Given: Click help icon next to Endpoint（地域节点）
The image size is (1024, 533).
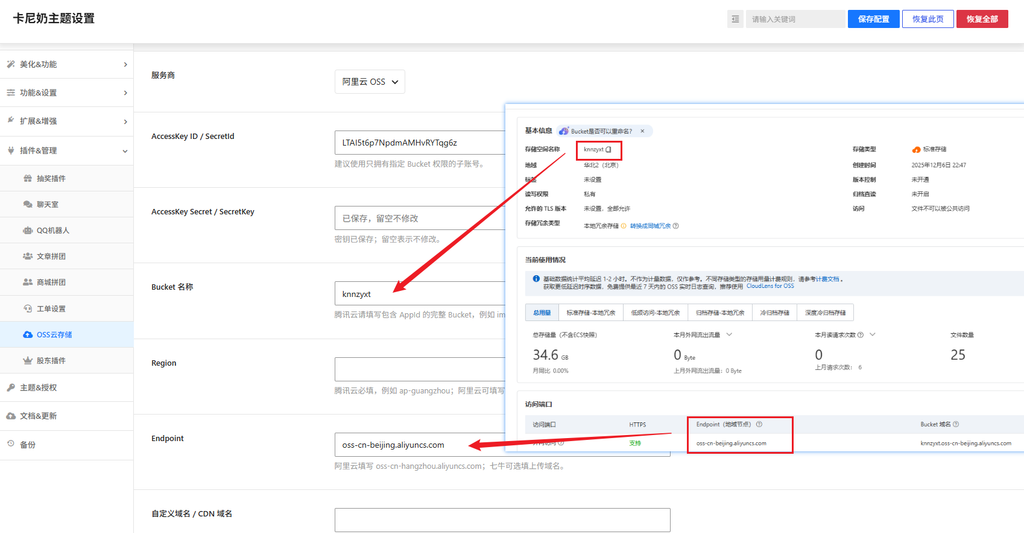Looking at the screenshot, I should pyautogui.click(x=759, y=425).
